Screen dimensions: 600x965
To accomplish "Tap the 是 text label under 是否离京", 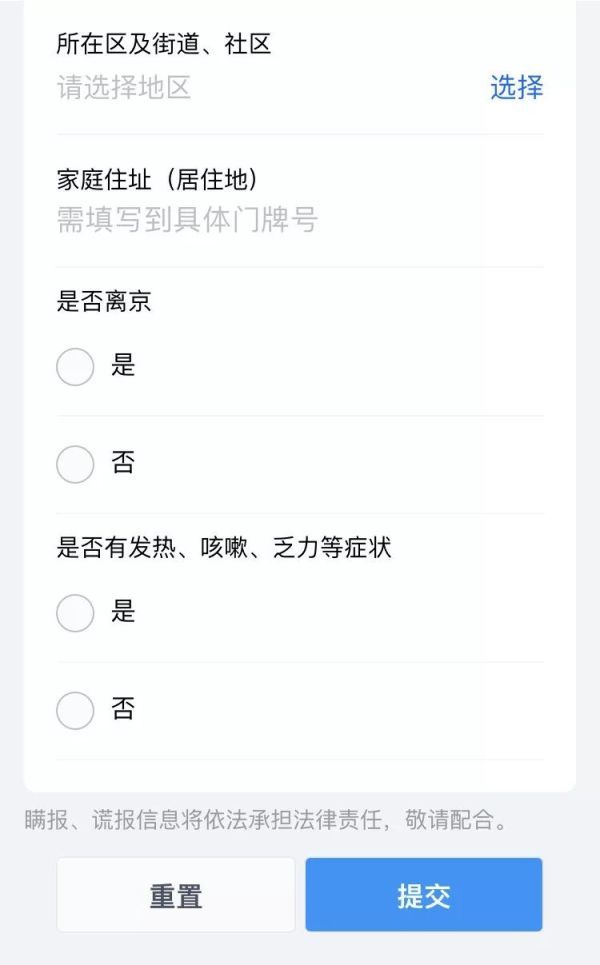I will tap(123, 365).
